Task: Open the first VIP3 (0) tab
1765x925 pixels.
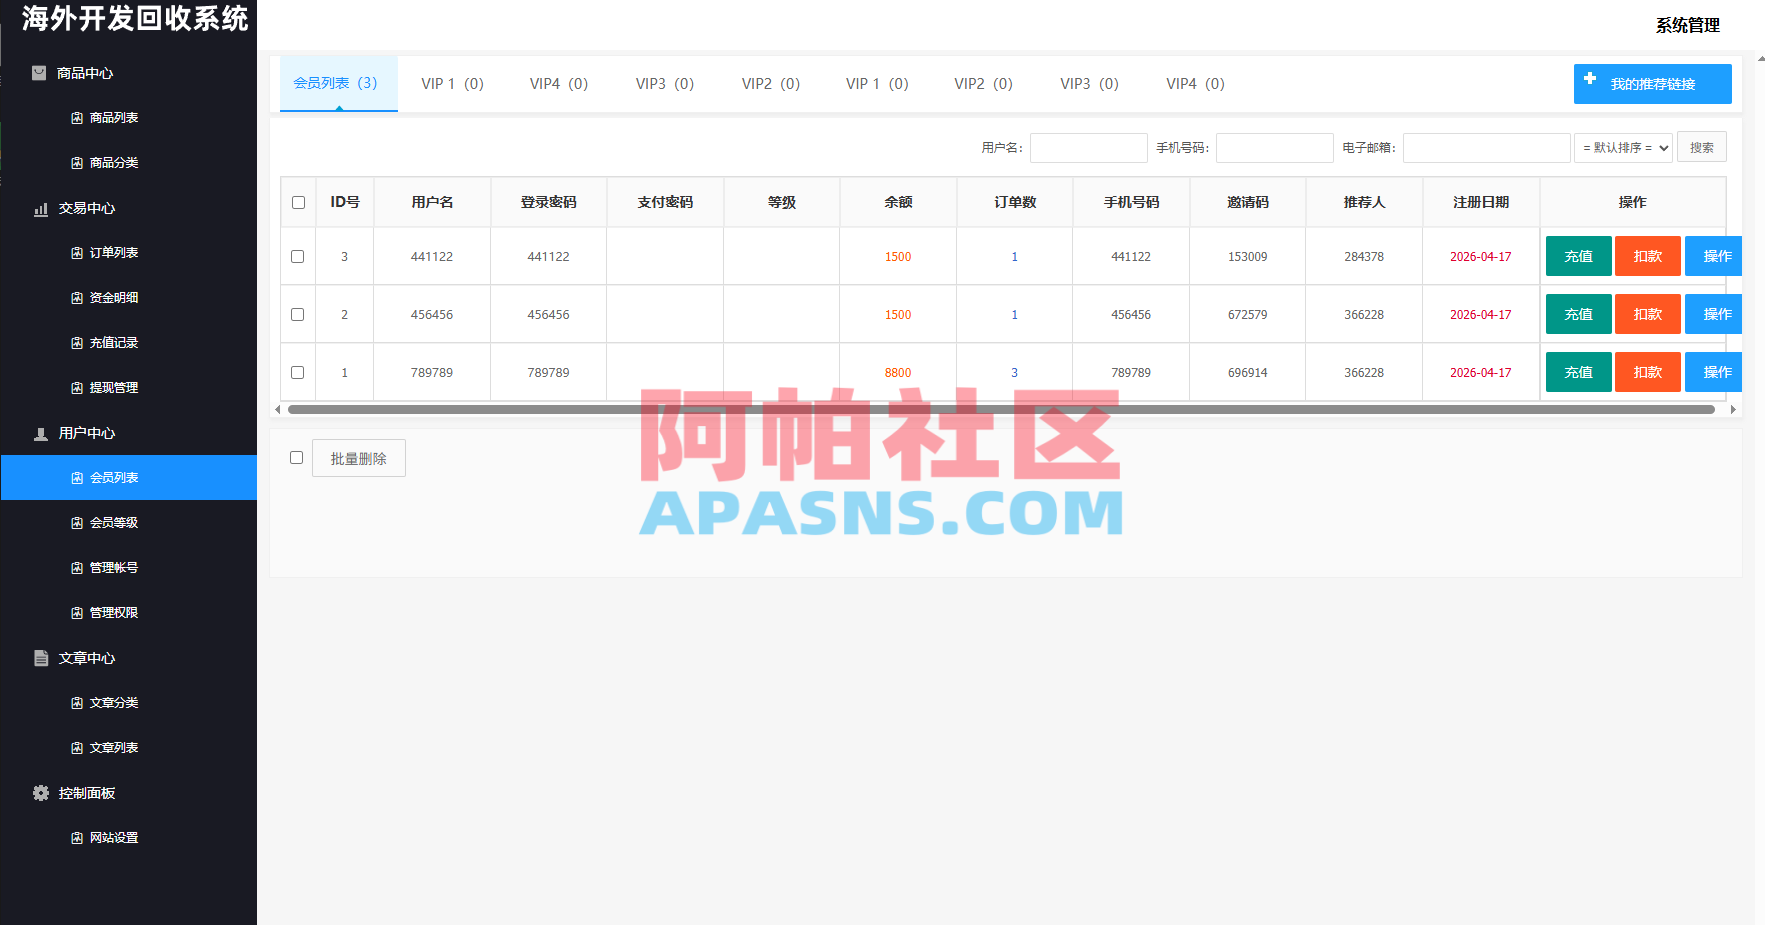Action: (x=665, y=84)
